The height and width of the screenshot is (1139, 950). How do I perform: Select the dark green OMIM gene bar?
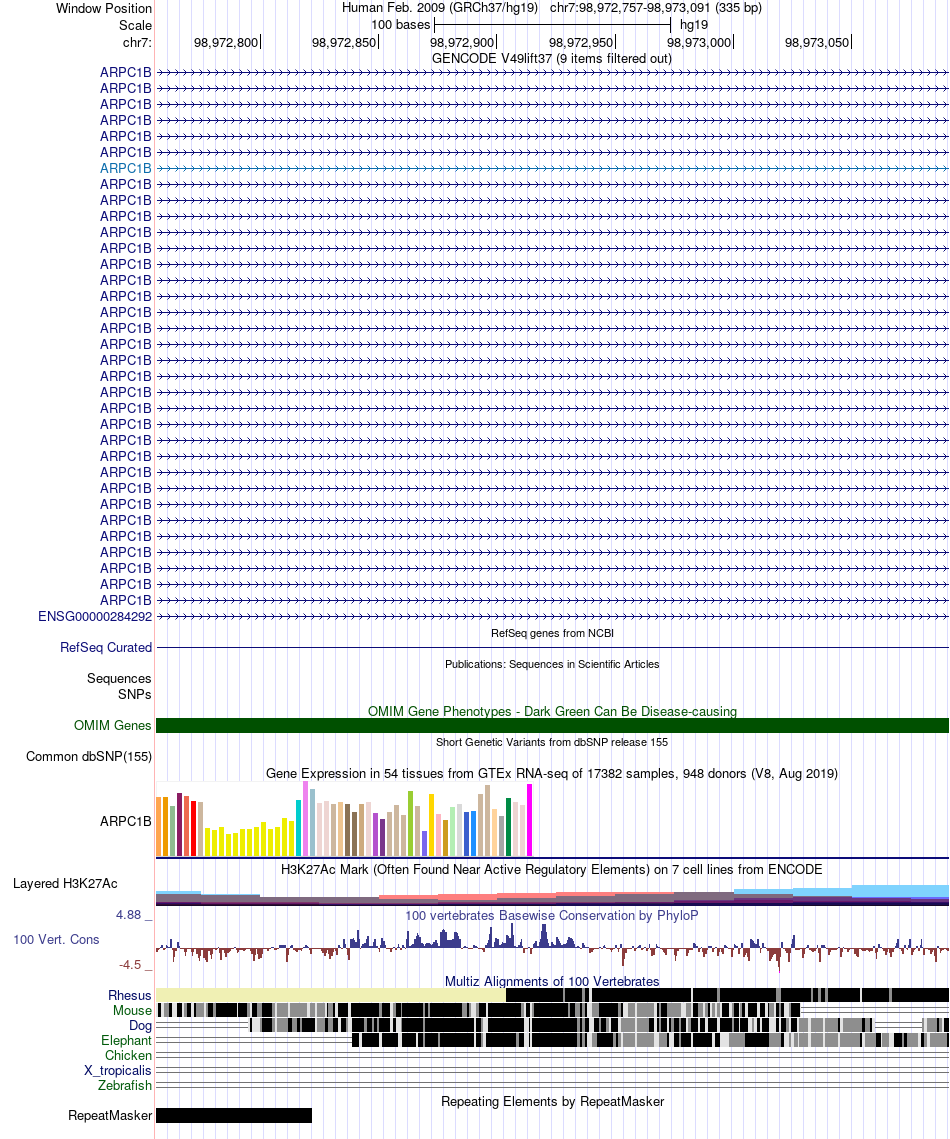552,725
